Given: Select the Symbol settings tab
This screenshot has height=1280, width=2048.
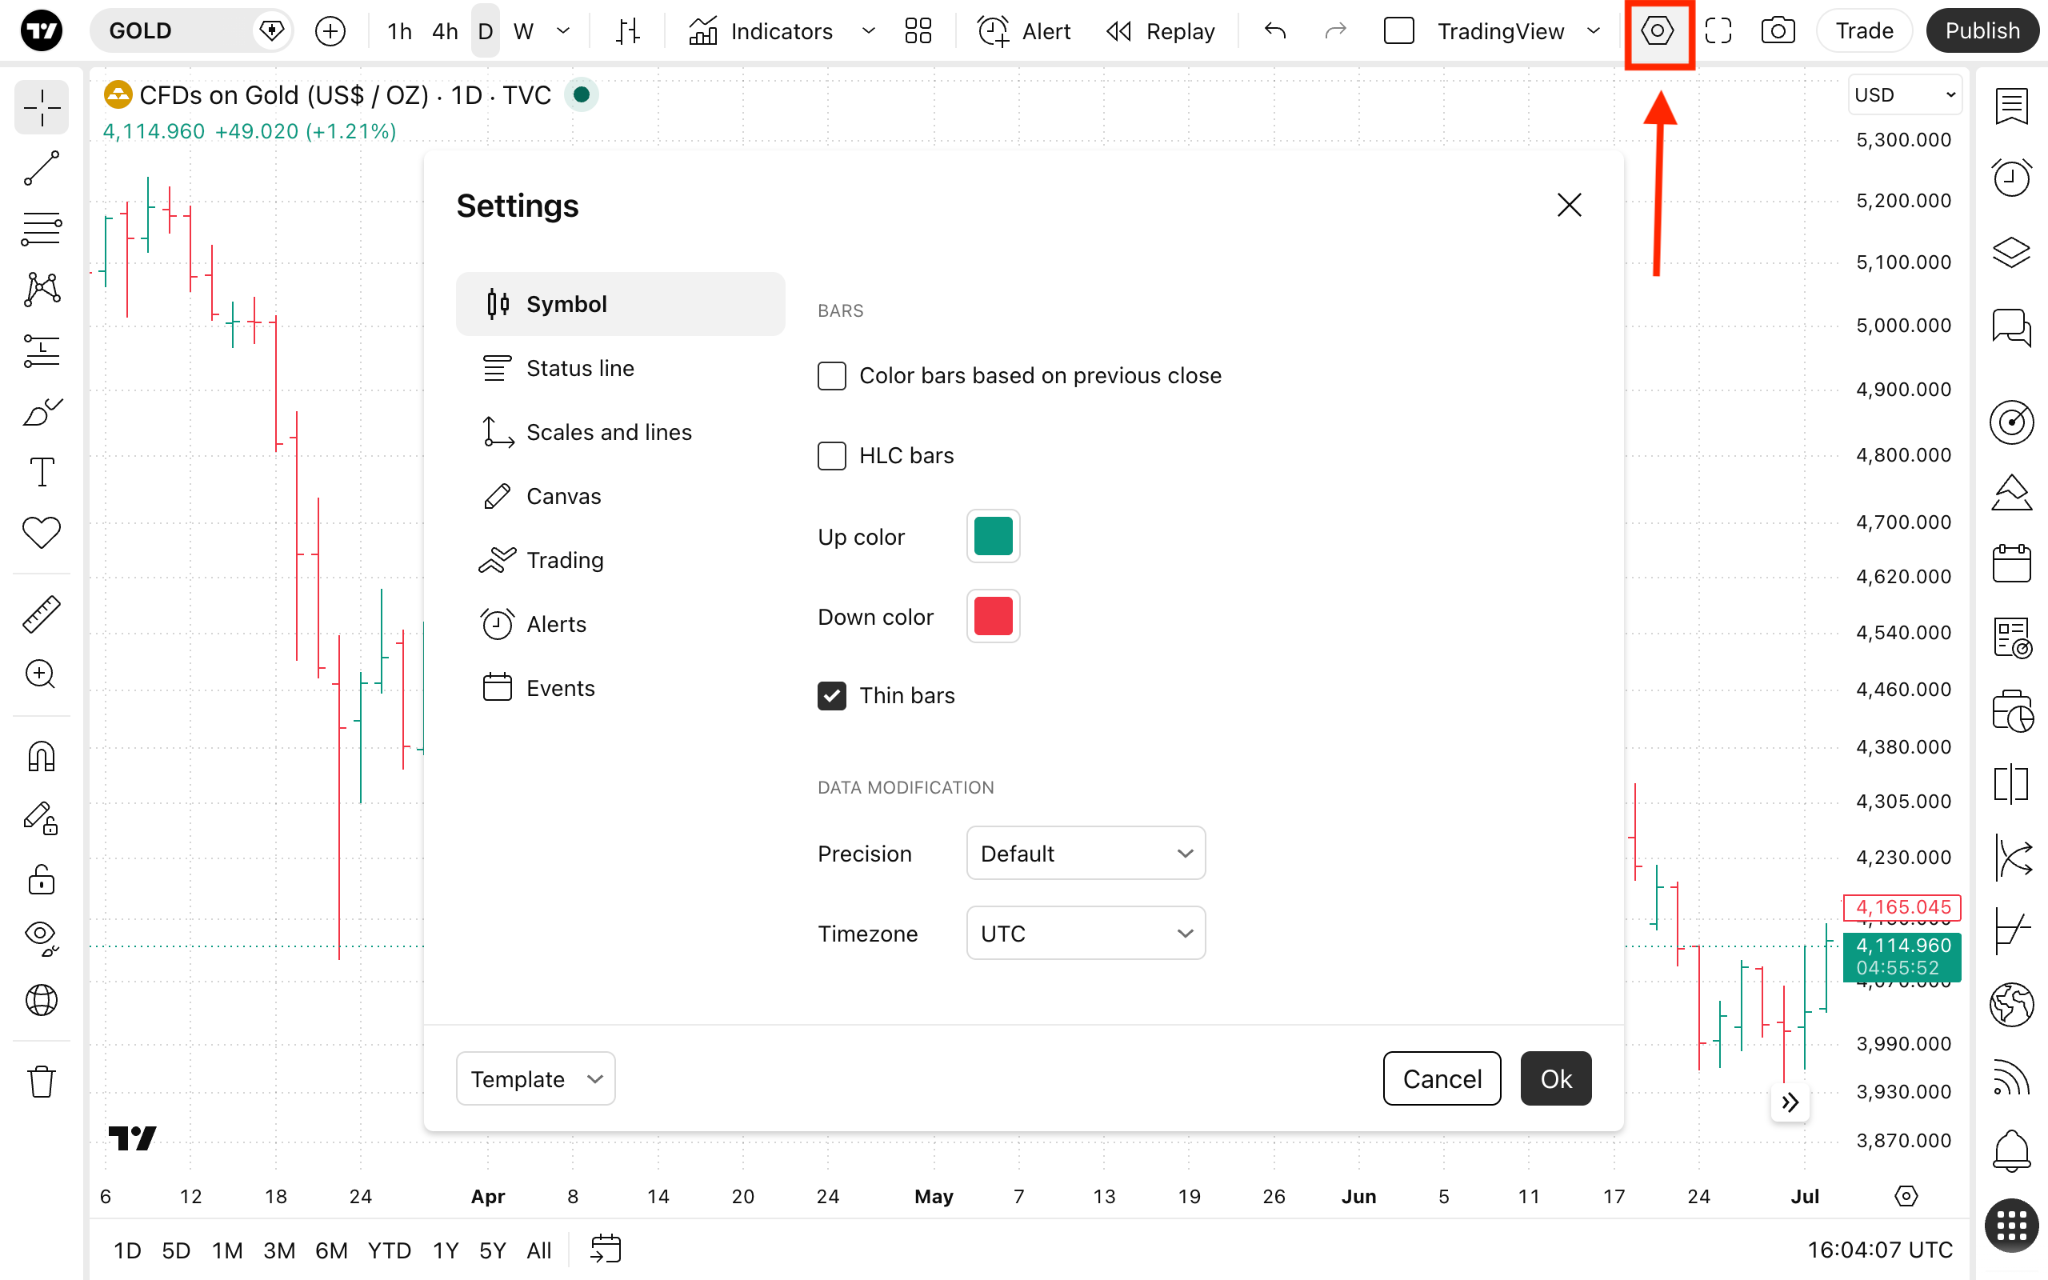Looking at the screenshot, I should click(621, 304).
